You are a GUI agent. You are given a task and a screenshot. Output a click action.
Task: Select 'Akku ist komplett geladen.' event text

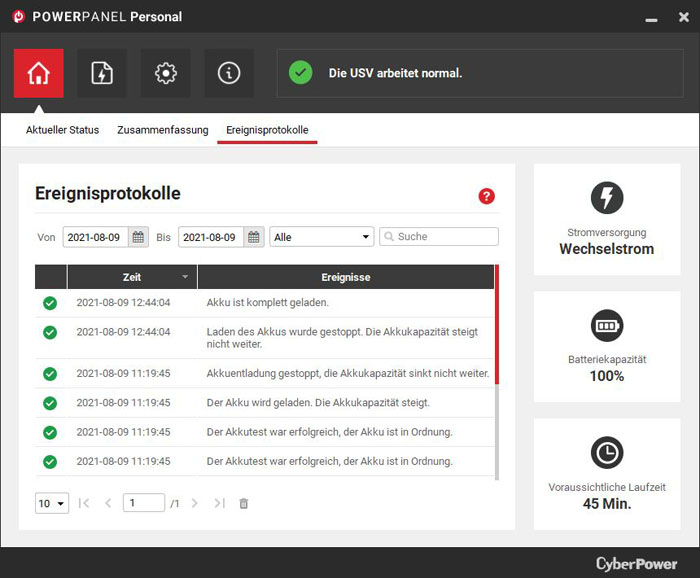point(267,303)
